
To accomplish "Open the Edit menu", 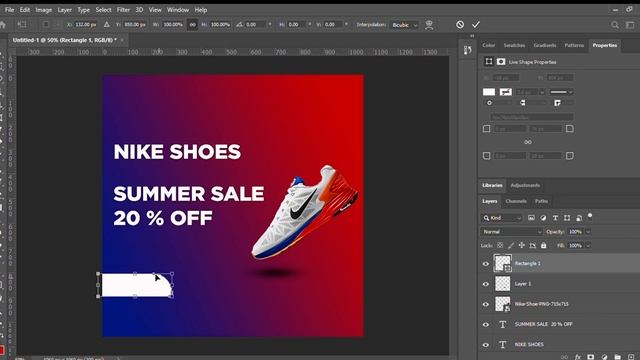I will 25,10.
